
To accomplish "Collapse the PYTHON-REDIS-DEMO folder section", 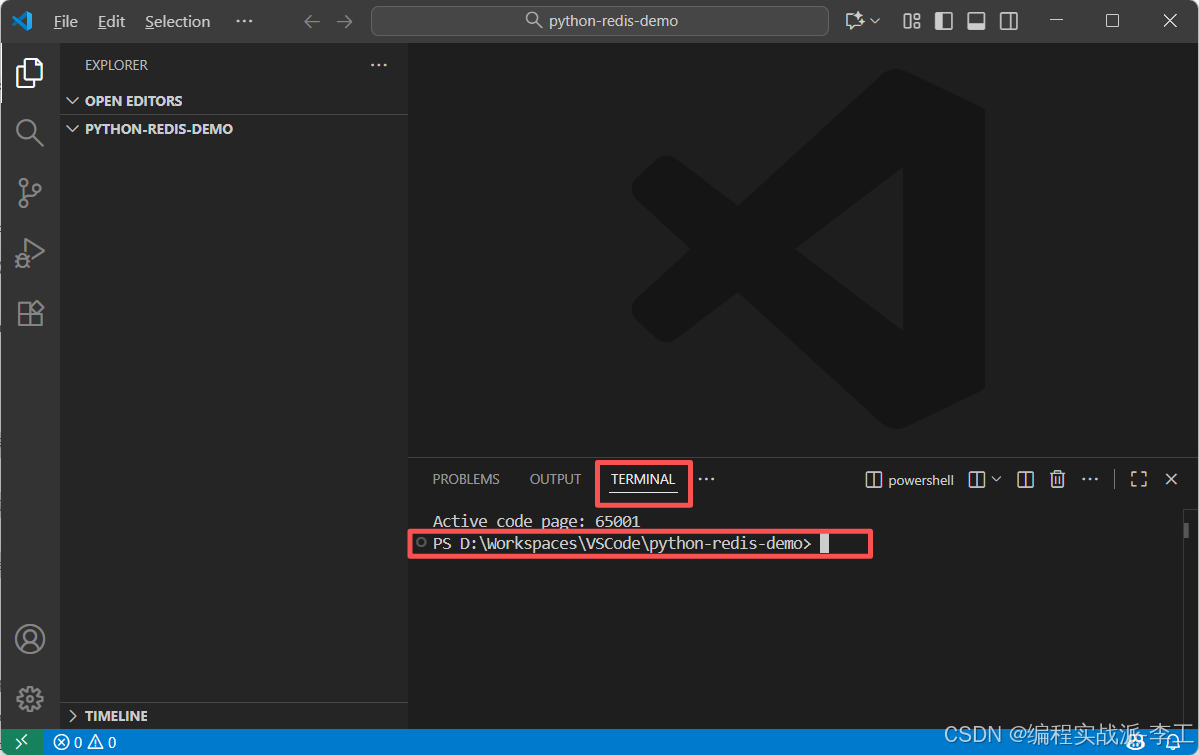I will pyautogui.click(x=234, y=129).
